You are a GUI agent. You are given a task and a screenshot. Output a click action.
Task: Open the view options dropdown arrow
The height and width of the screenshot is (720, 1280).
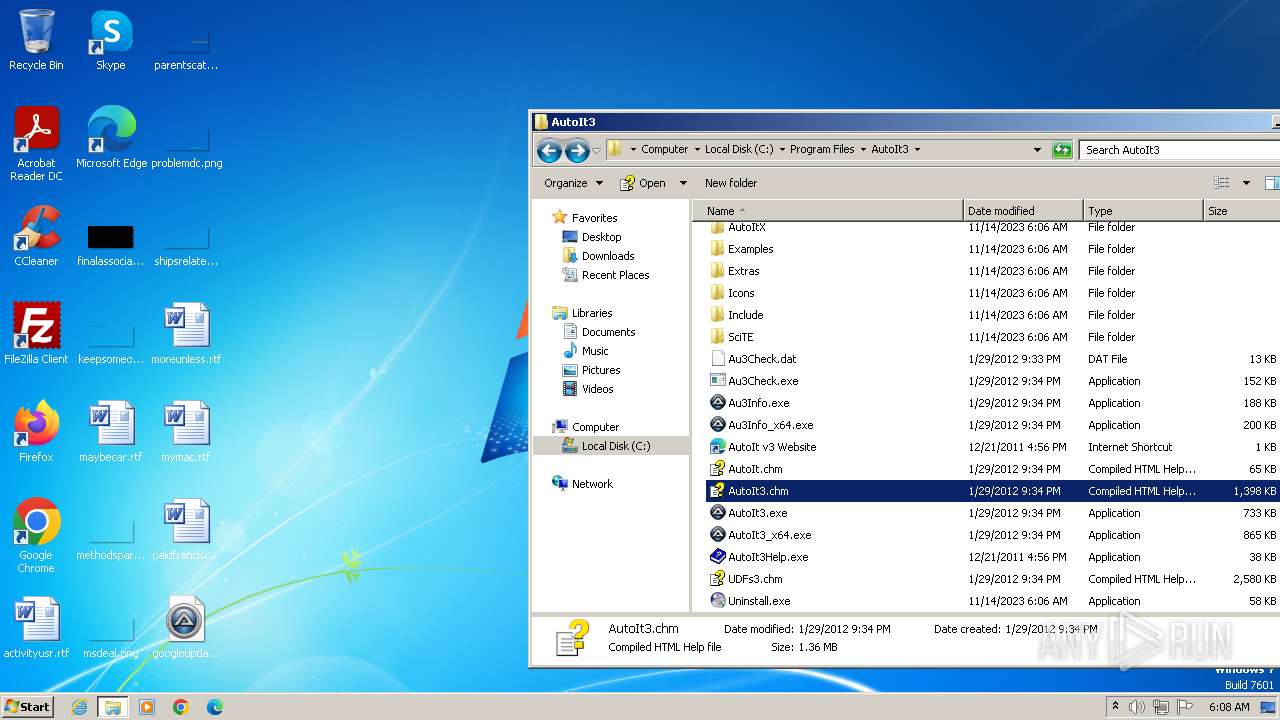[1246, 183]
